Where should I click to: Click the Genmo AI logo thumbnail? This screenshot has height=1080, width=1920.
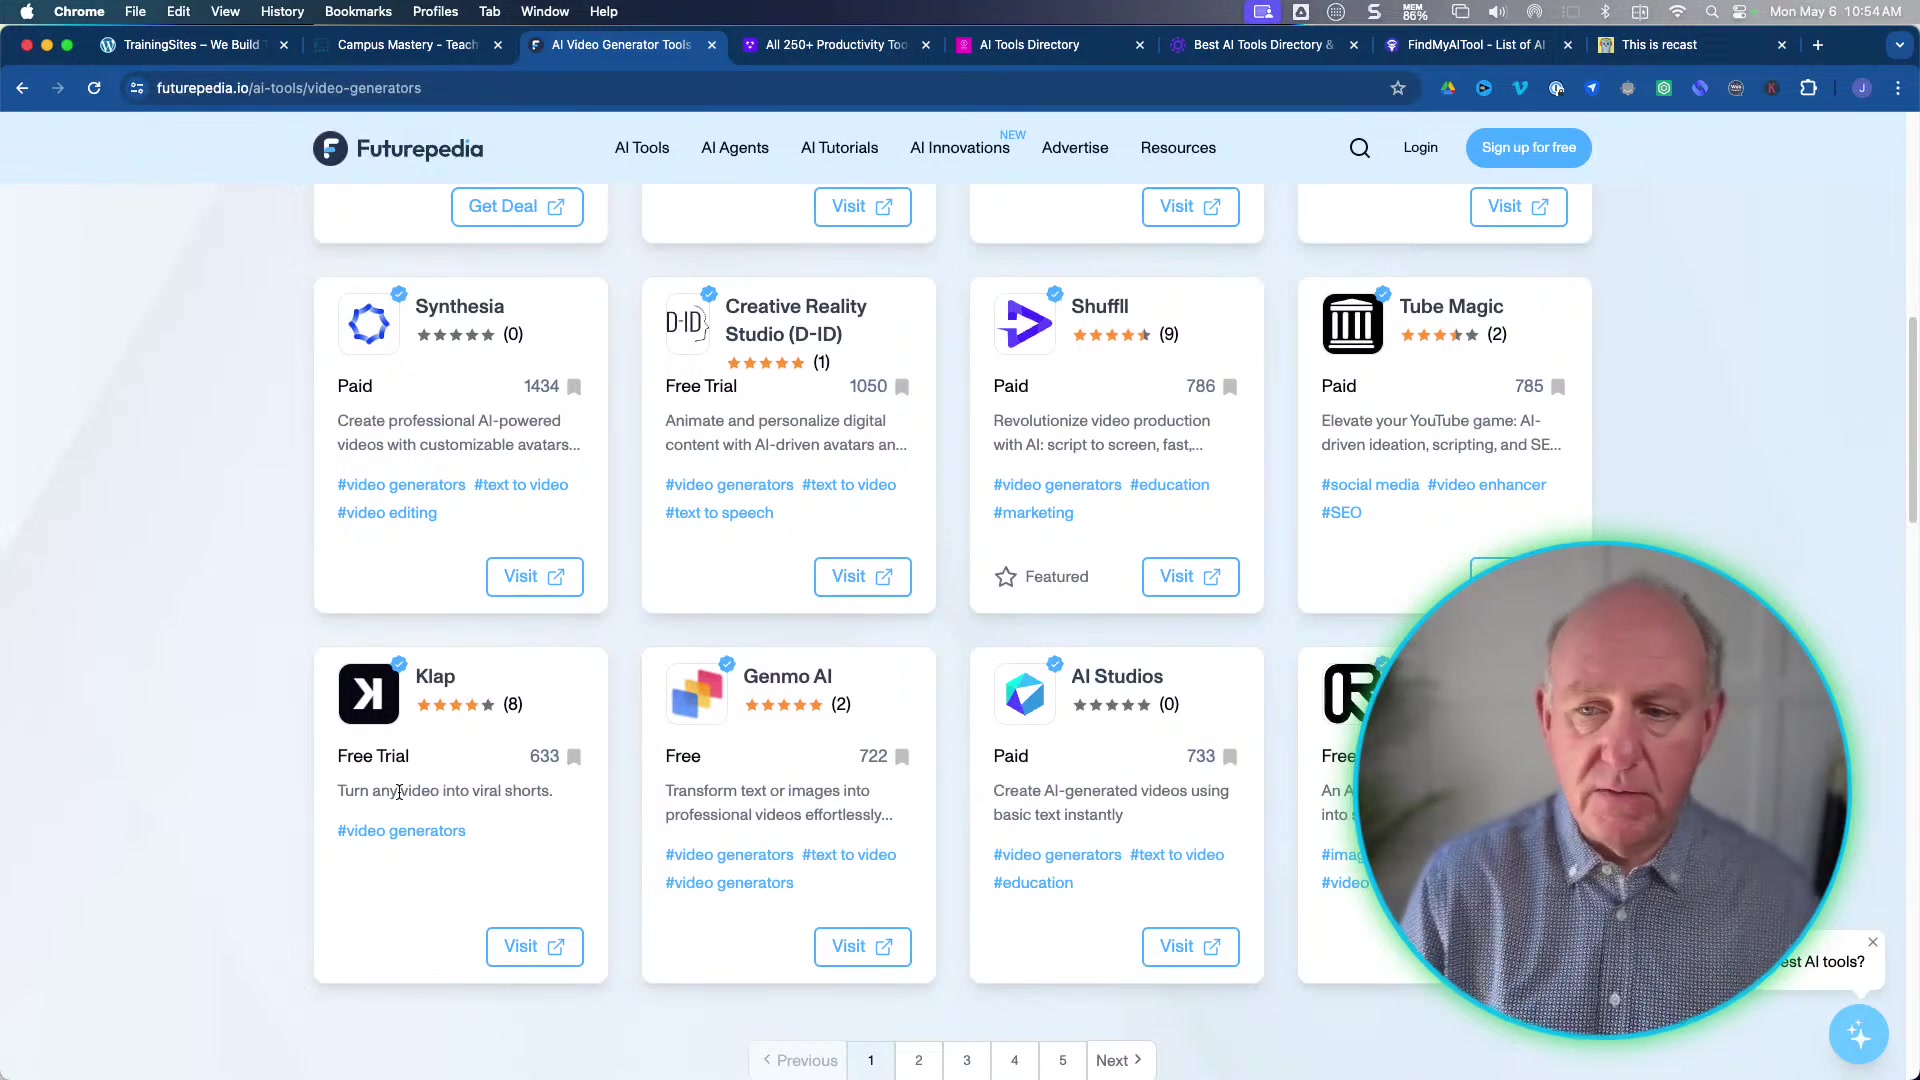point(696,693)
